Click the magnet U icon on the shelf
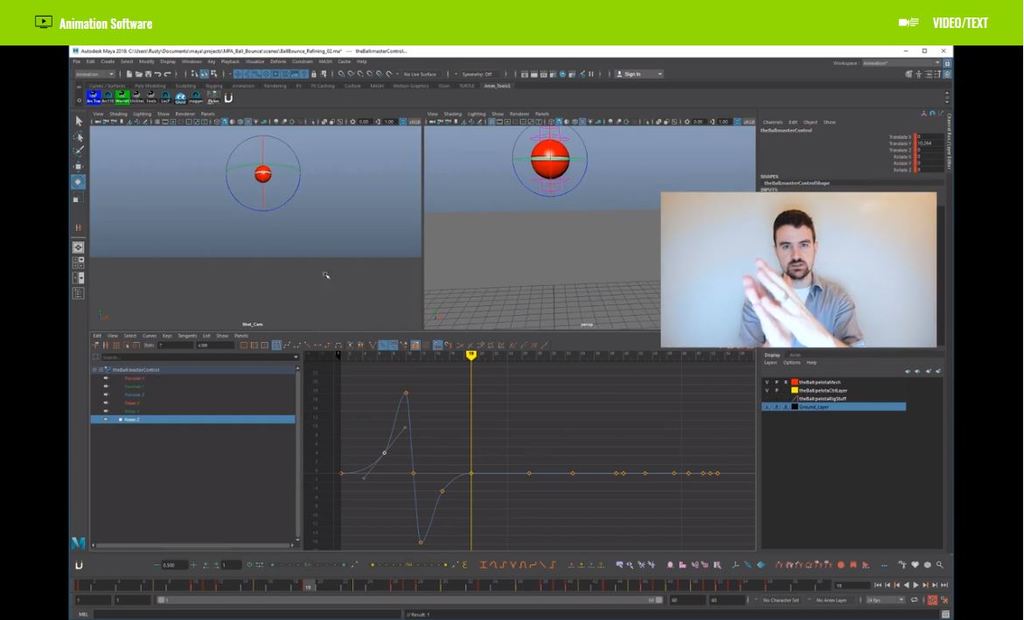This screenshot has width=1024, height=620. 228,98
